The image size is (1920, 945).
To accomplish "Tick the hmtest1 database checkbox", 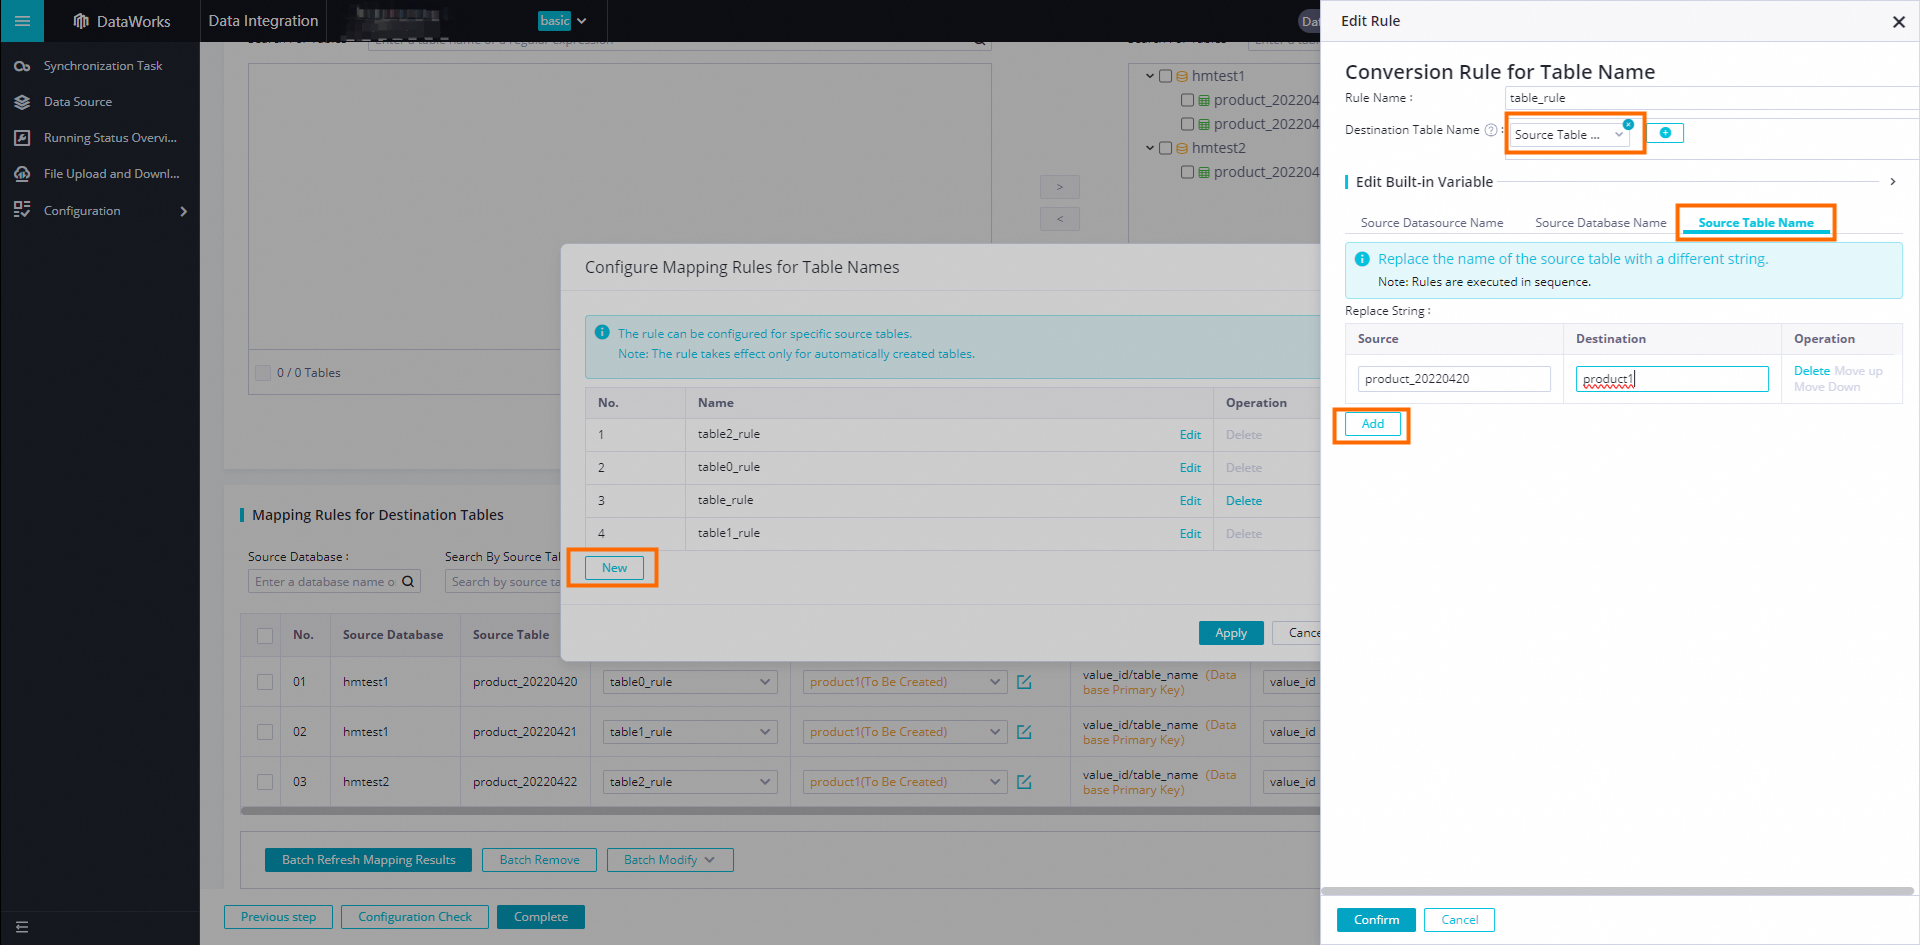I will (1165, 76).
